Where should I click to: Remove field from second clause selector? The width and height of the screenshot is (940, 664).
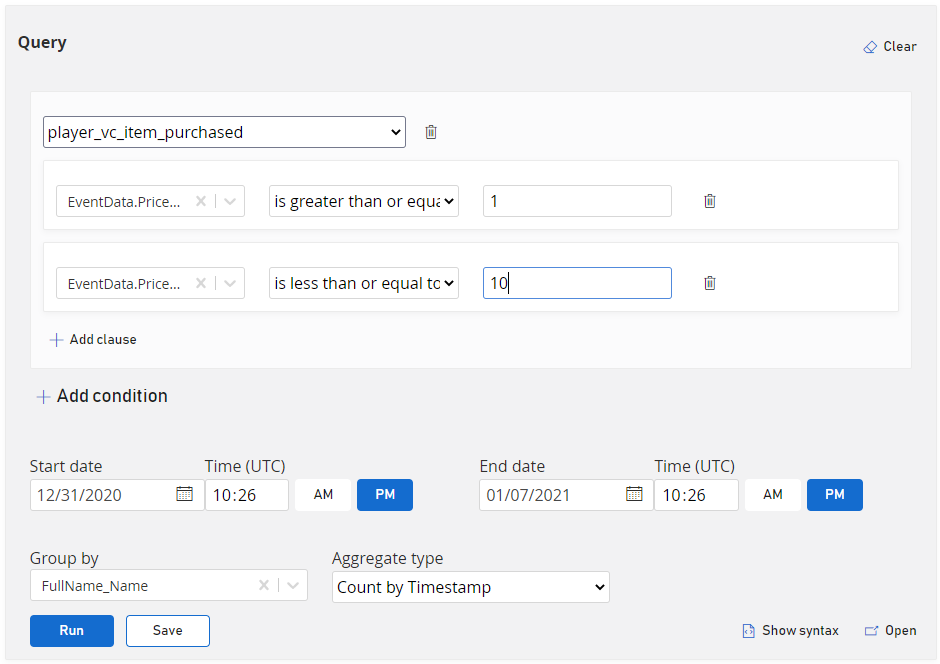pyautogui.click(x=201, y=283)
